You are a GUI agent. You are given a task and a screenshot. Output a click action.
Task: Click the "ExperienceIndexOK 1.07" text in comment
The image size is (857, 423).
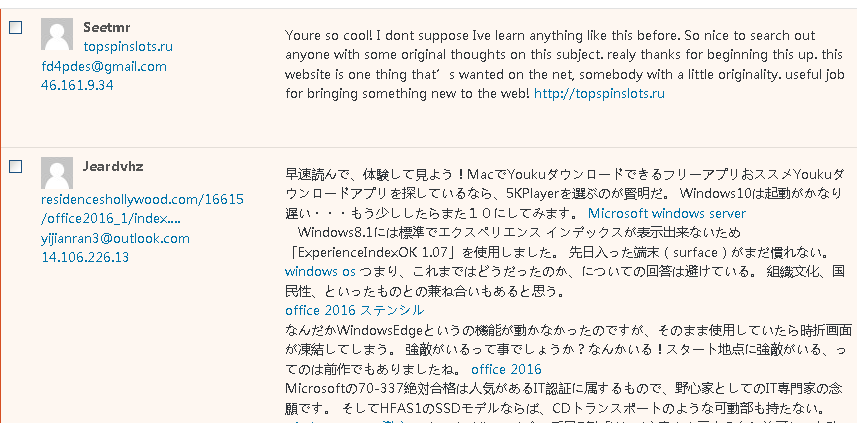tap(379, 252)
